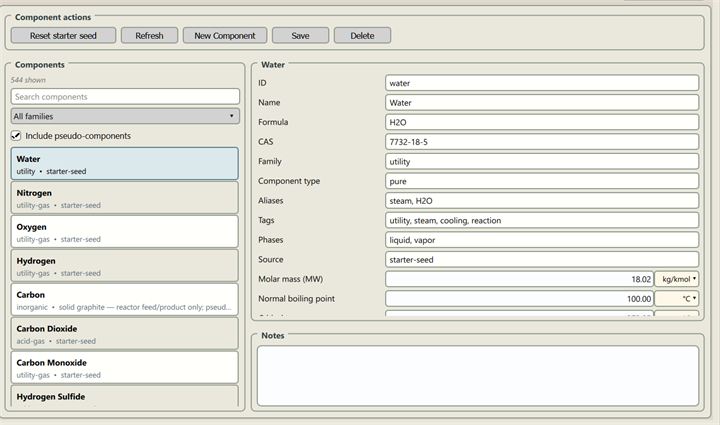The width and height of the screenshot is (720, 425).
Task: Edit Normal boiling point value 100.00
Action: click(x=519, y=299)
